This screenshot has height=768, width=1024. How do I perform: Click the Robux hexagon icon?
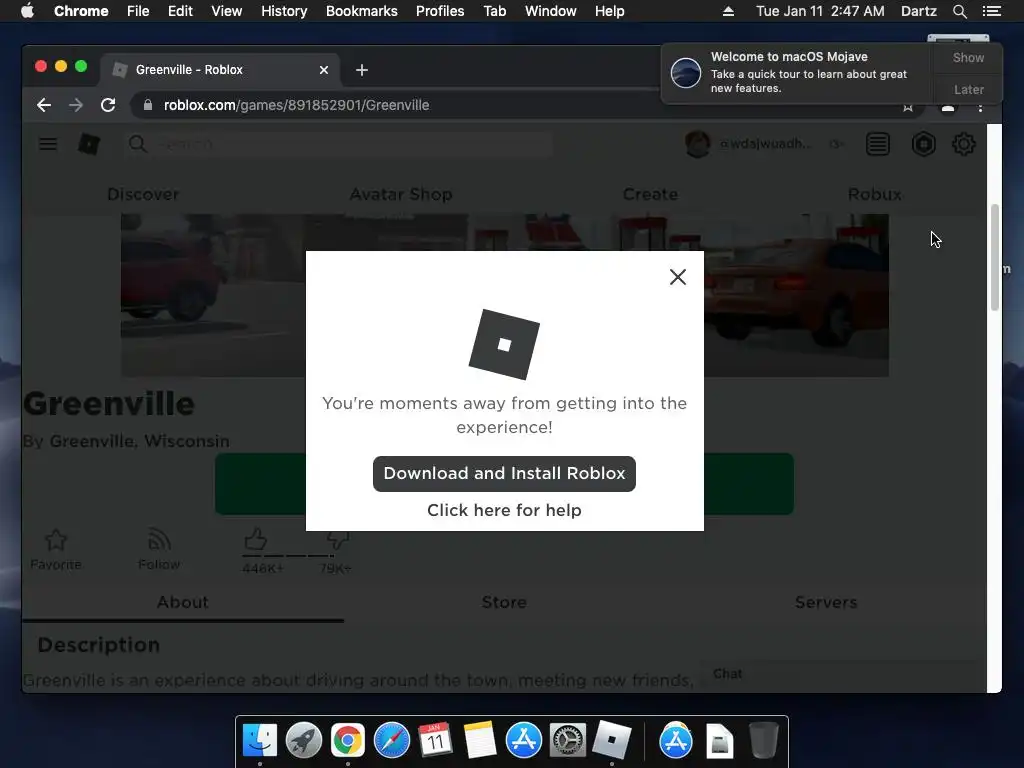923,144
